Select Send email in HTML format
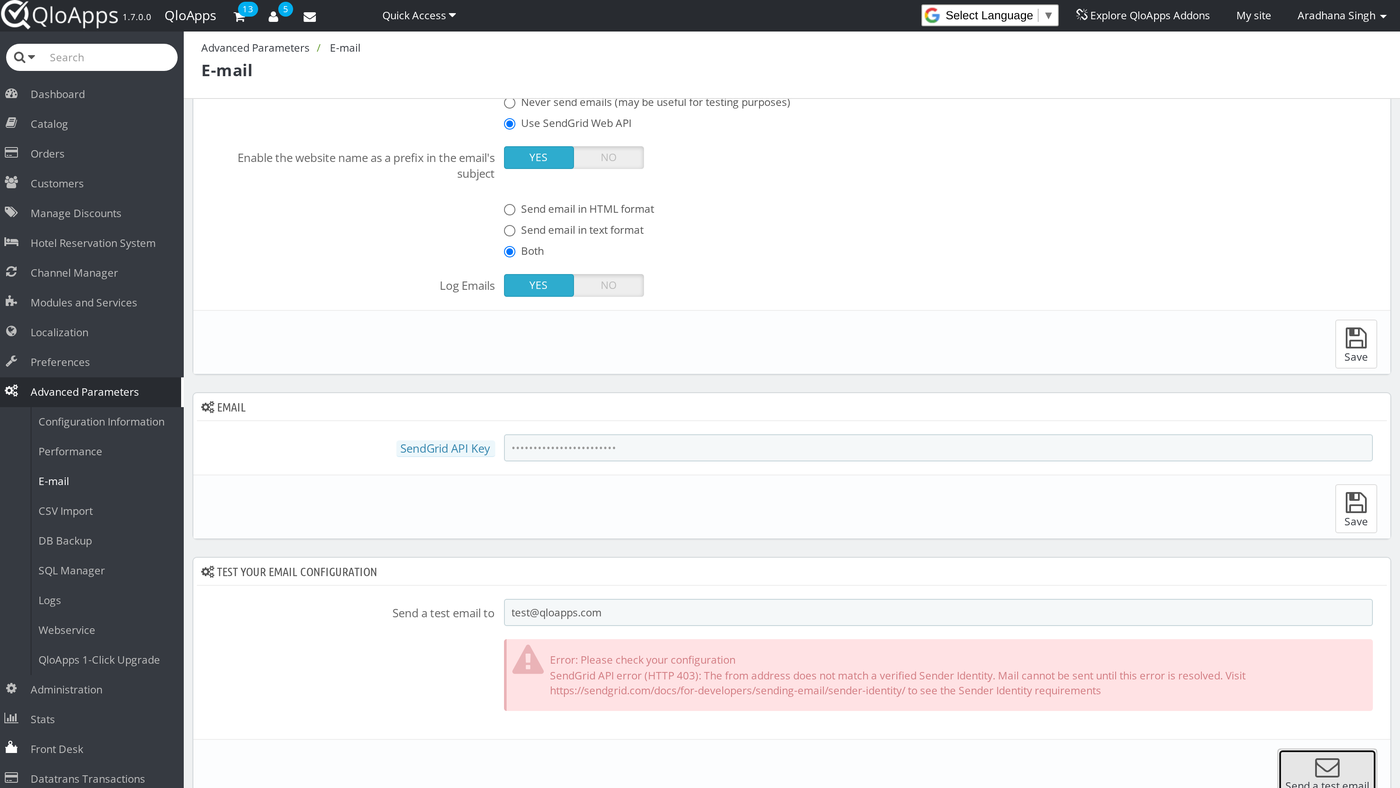 point(510,210)
